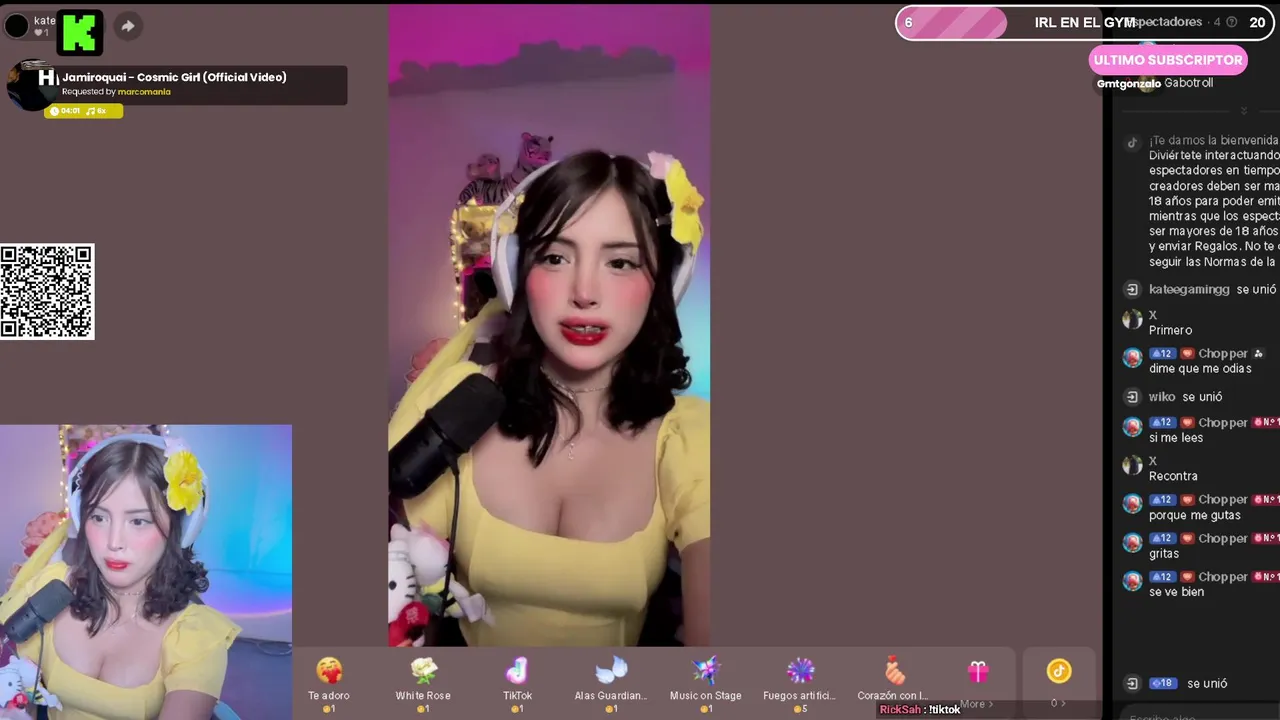Open wiko's username in chat
1280x720 pixels.
tap(1162, 397)
